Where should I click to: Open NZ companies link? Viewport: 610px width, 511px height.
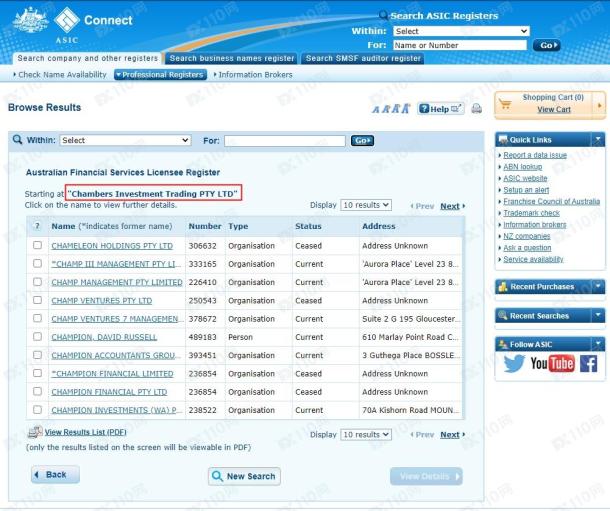(527, 236)
